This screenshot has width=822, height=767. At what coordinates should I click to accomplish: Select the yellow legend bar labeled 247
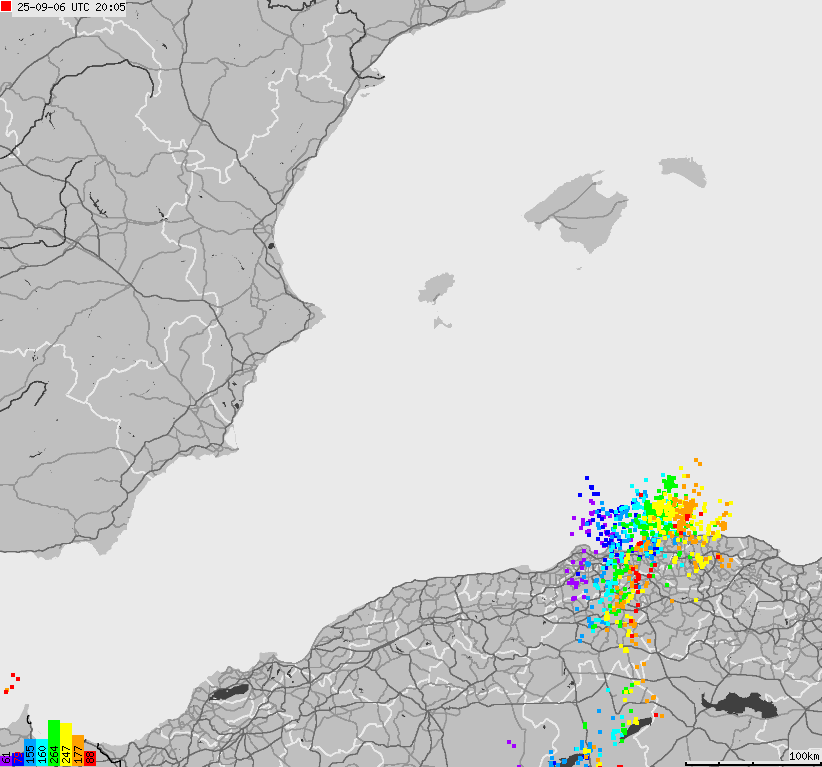[66, 744]
